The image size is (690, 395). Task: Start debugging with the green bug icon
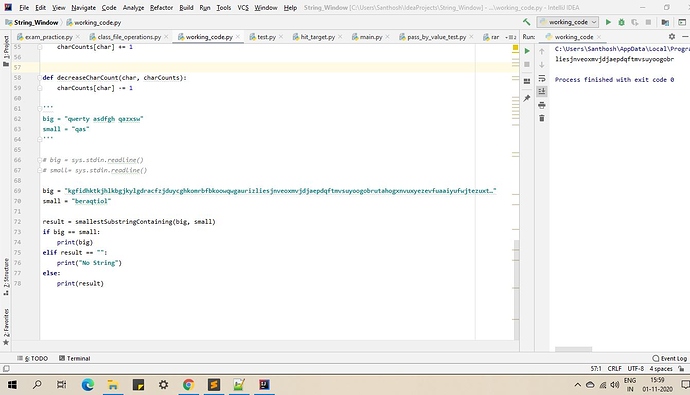pyautogui.click(x=621, y=22)
